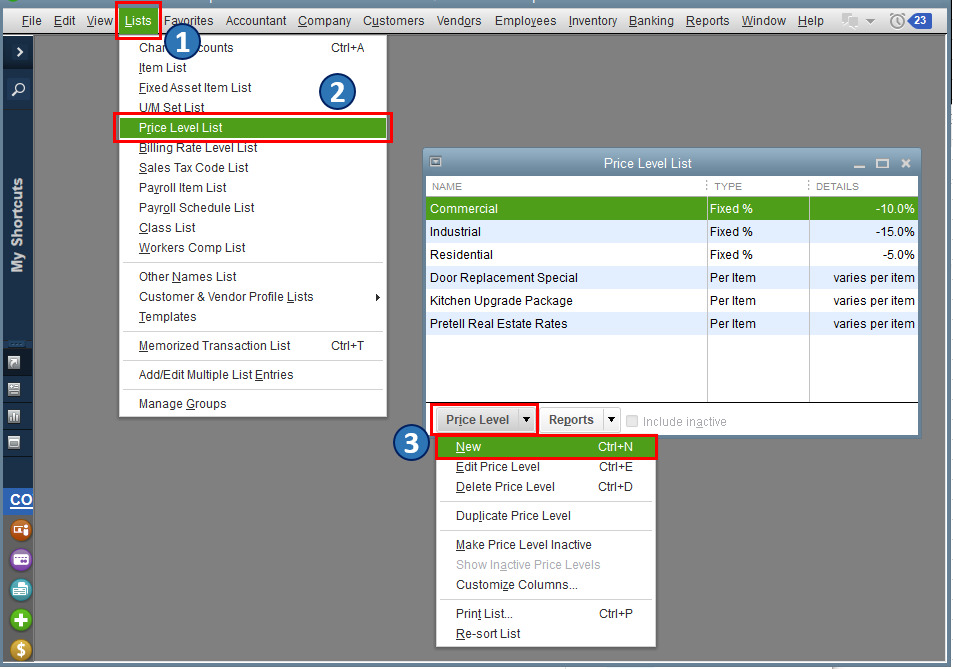Choose Make Price Level Inactive
This screenshot has width=953, height=669.
tap(546, 545)
